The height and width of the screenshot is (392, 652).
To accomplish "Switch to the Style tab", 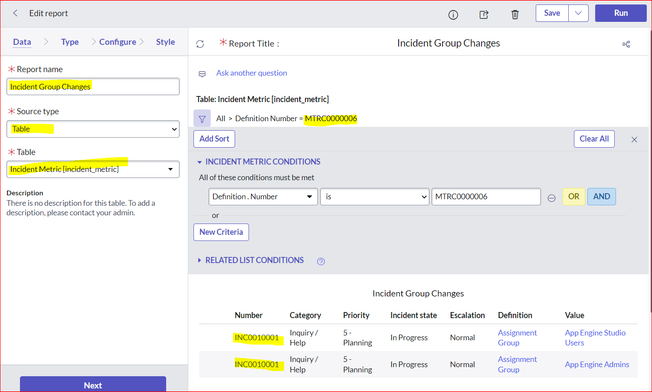I will [x=165, y=42].
